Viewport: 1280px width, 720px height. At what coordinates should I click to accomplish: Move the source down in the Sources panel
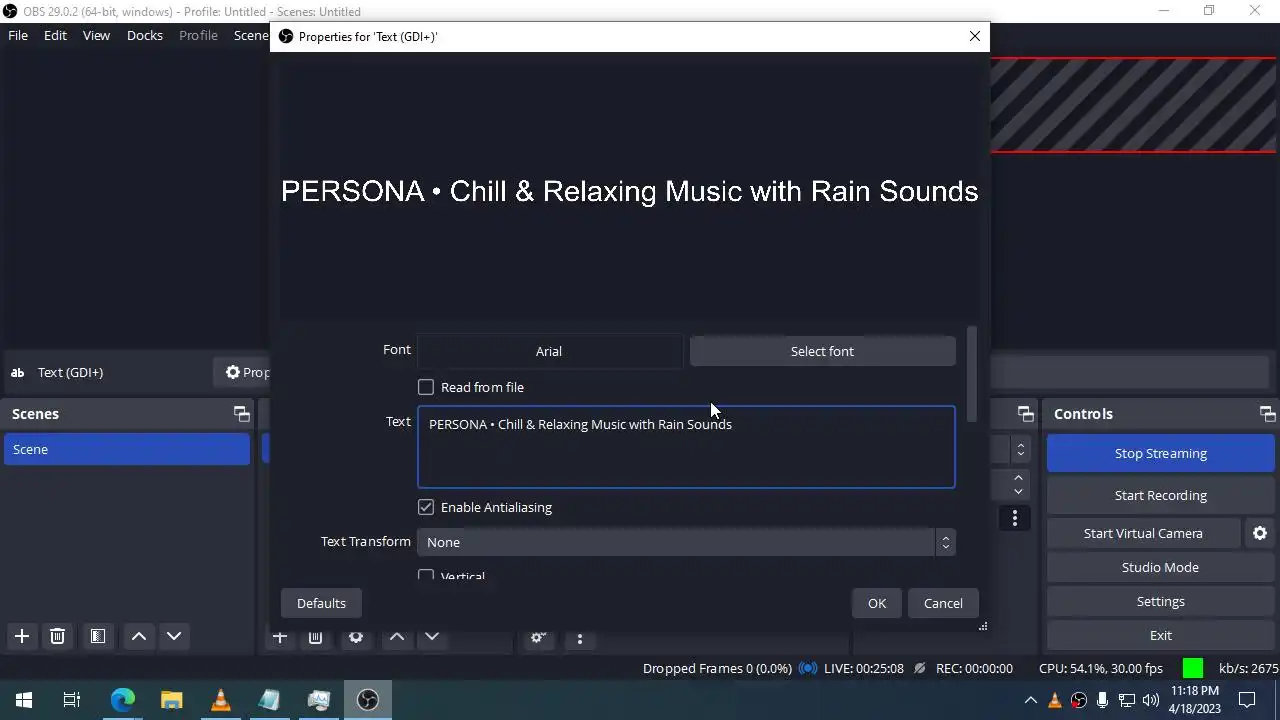[x=432, y=637]
